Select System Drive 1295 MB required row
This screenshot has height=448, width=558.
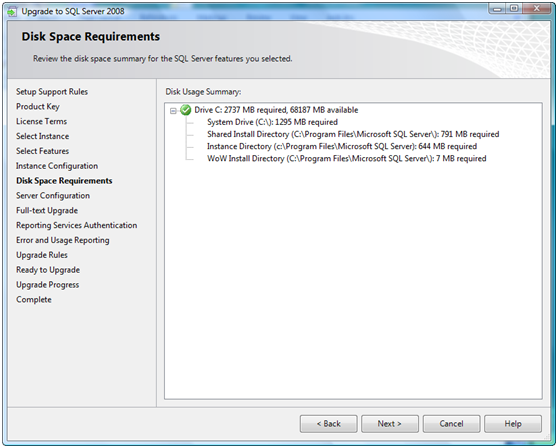(272, 122)
